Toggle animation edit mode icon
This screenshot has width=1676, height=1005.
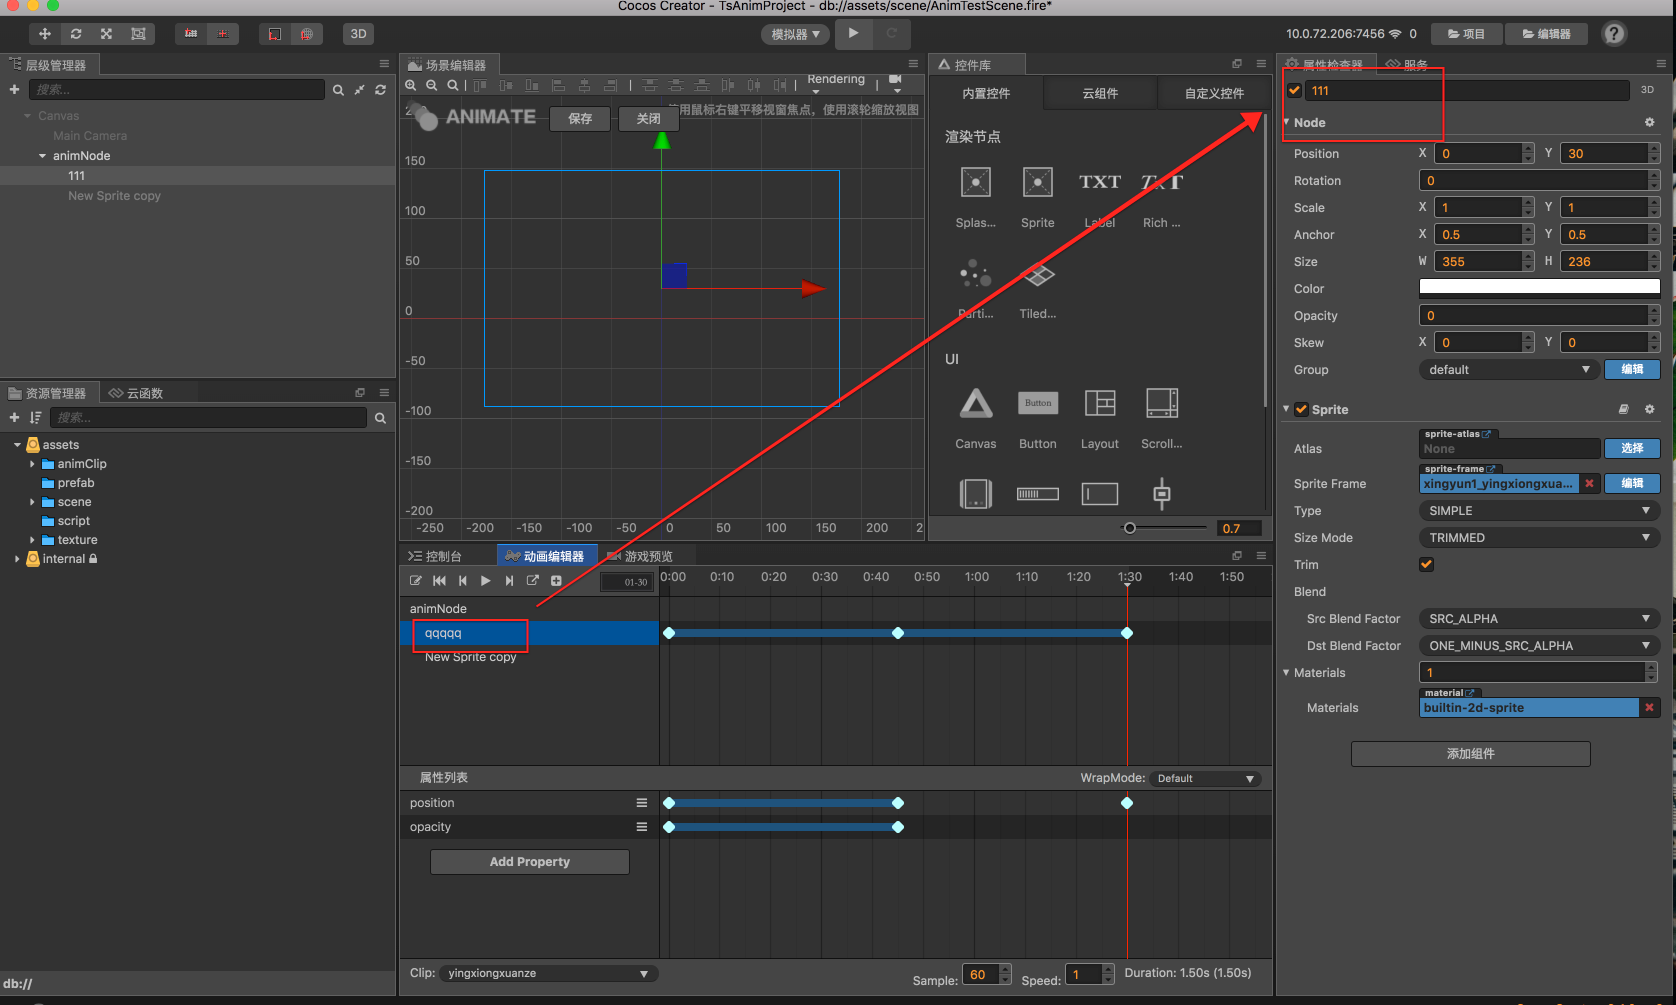[416, 581]
